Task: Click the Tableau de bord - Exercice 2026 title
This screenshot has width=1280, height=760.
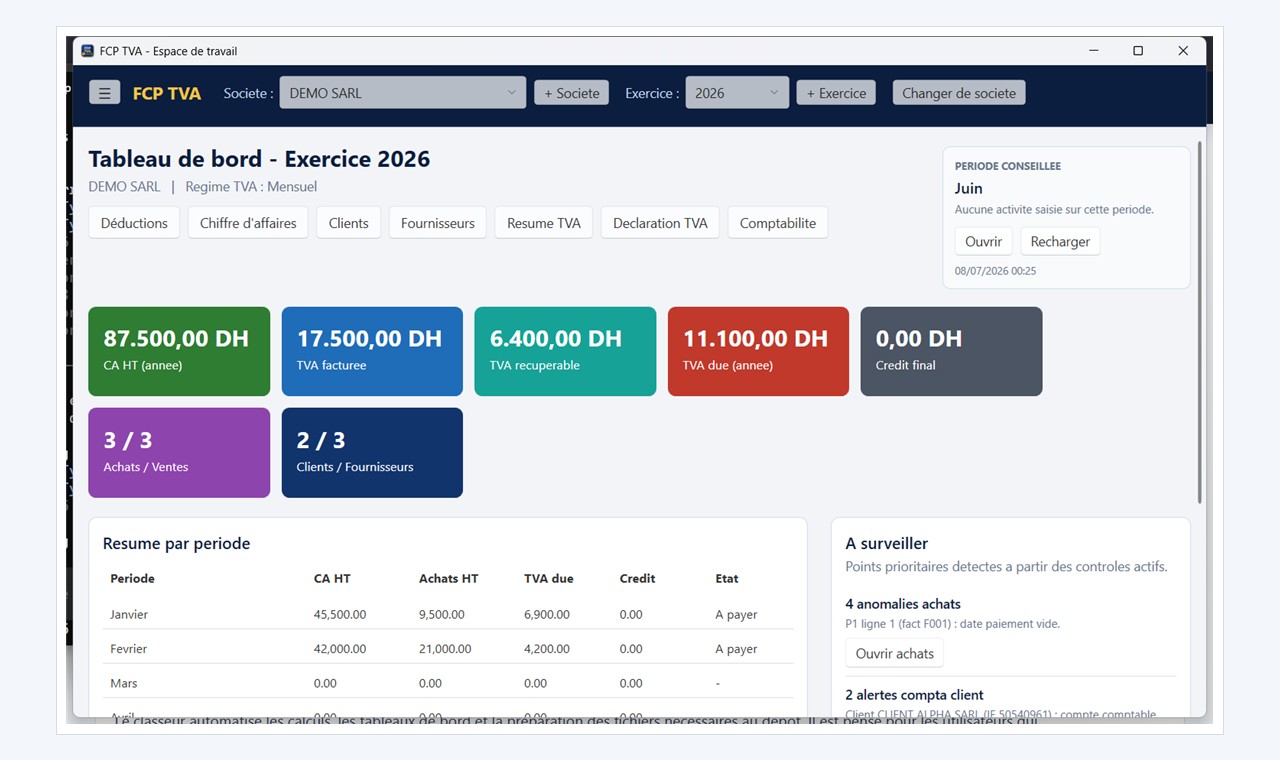Action: (259, 159)
